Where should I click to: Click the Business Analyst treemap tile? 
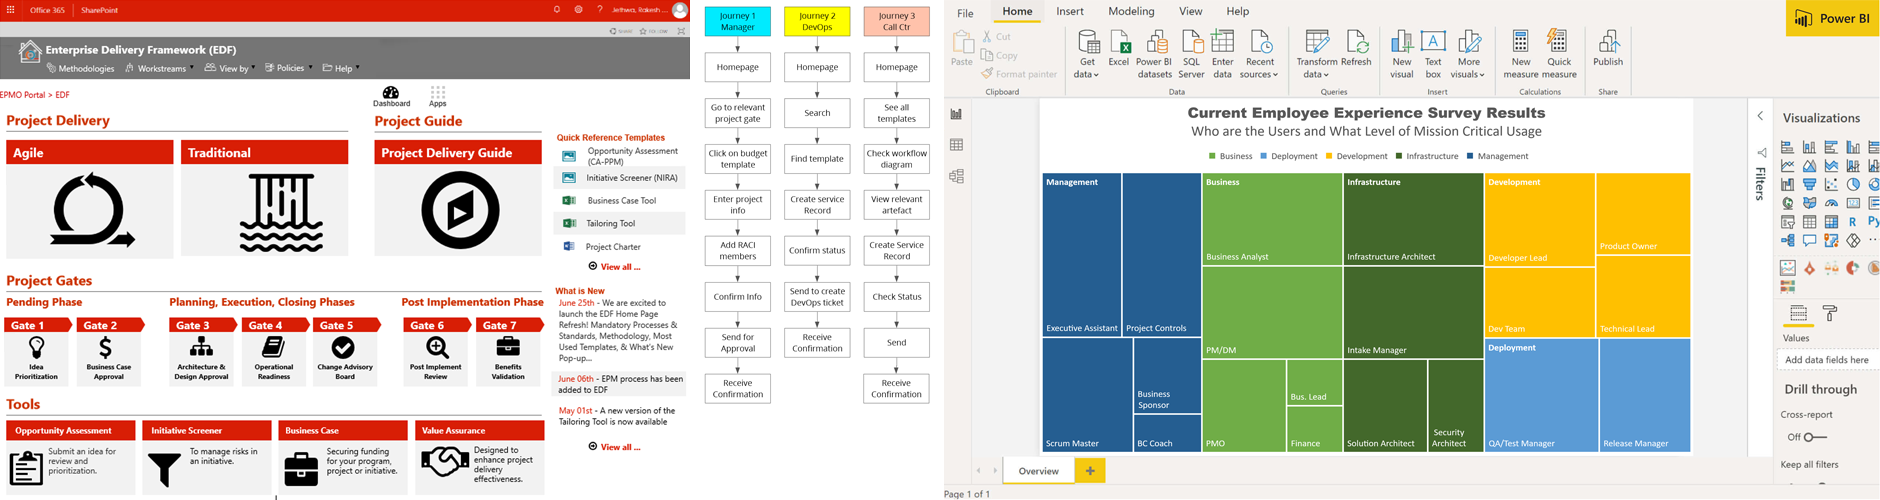(x=1271, y=220)
